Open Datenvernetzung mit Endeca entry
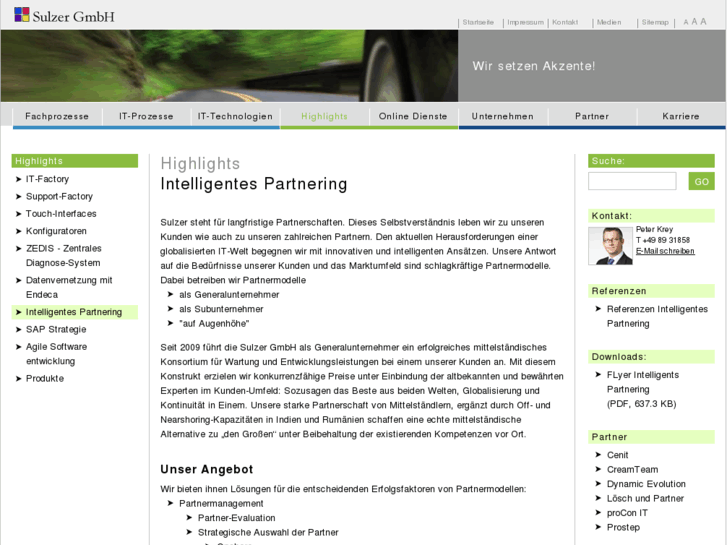The height and width of the screenshot is (545, 727). 69,287
